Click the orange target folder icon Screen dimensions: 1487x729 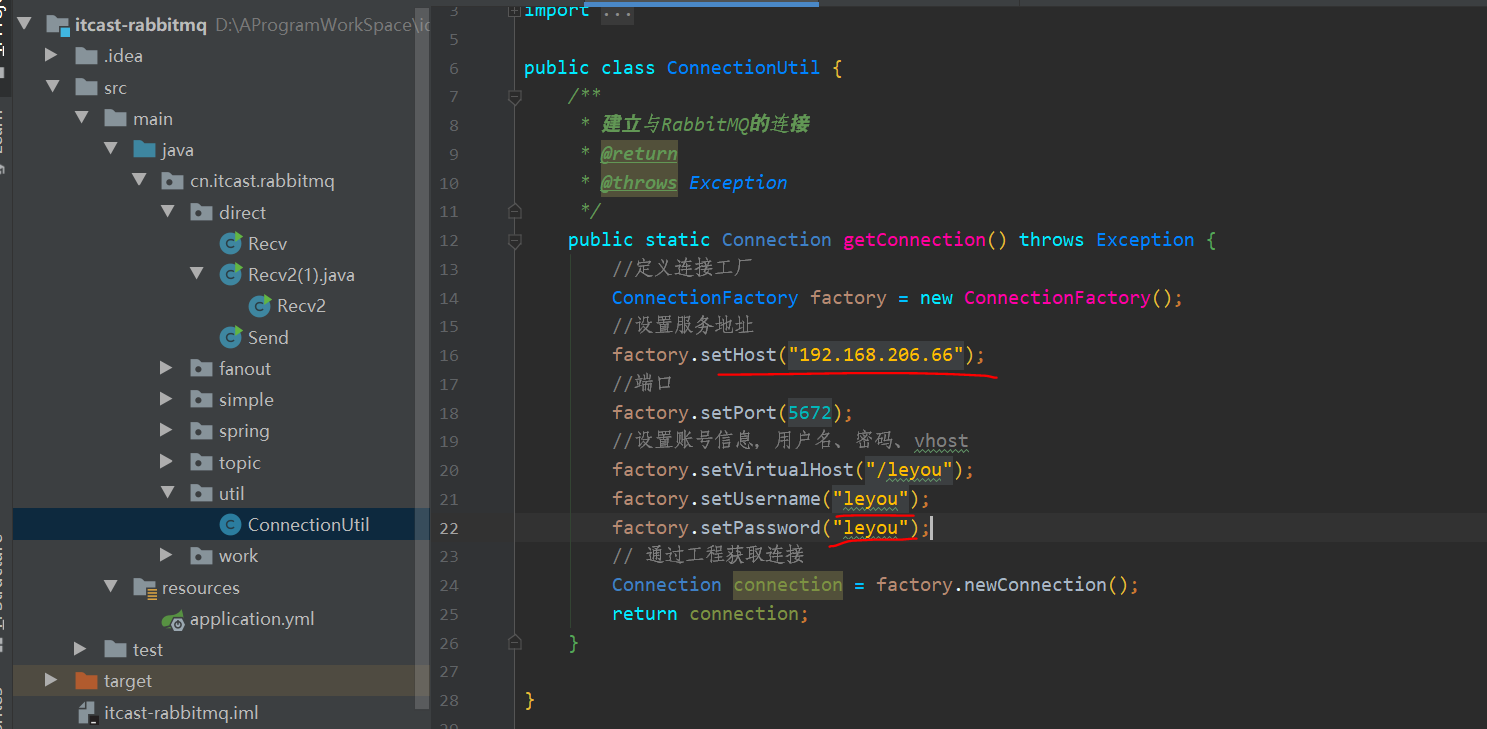[x=87, y=680]
